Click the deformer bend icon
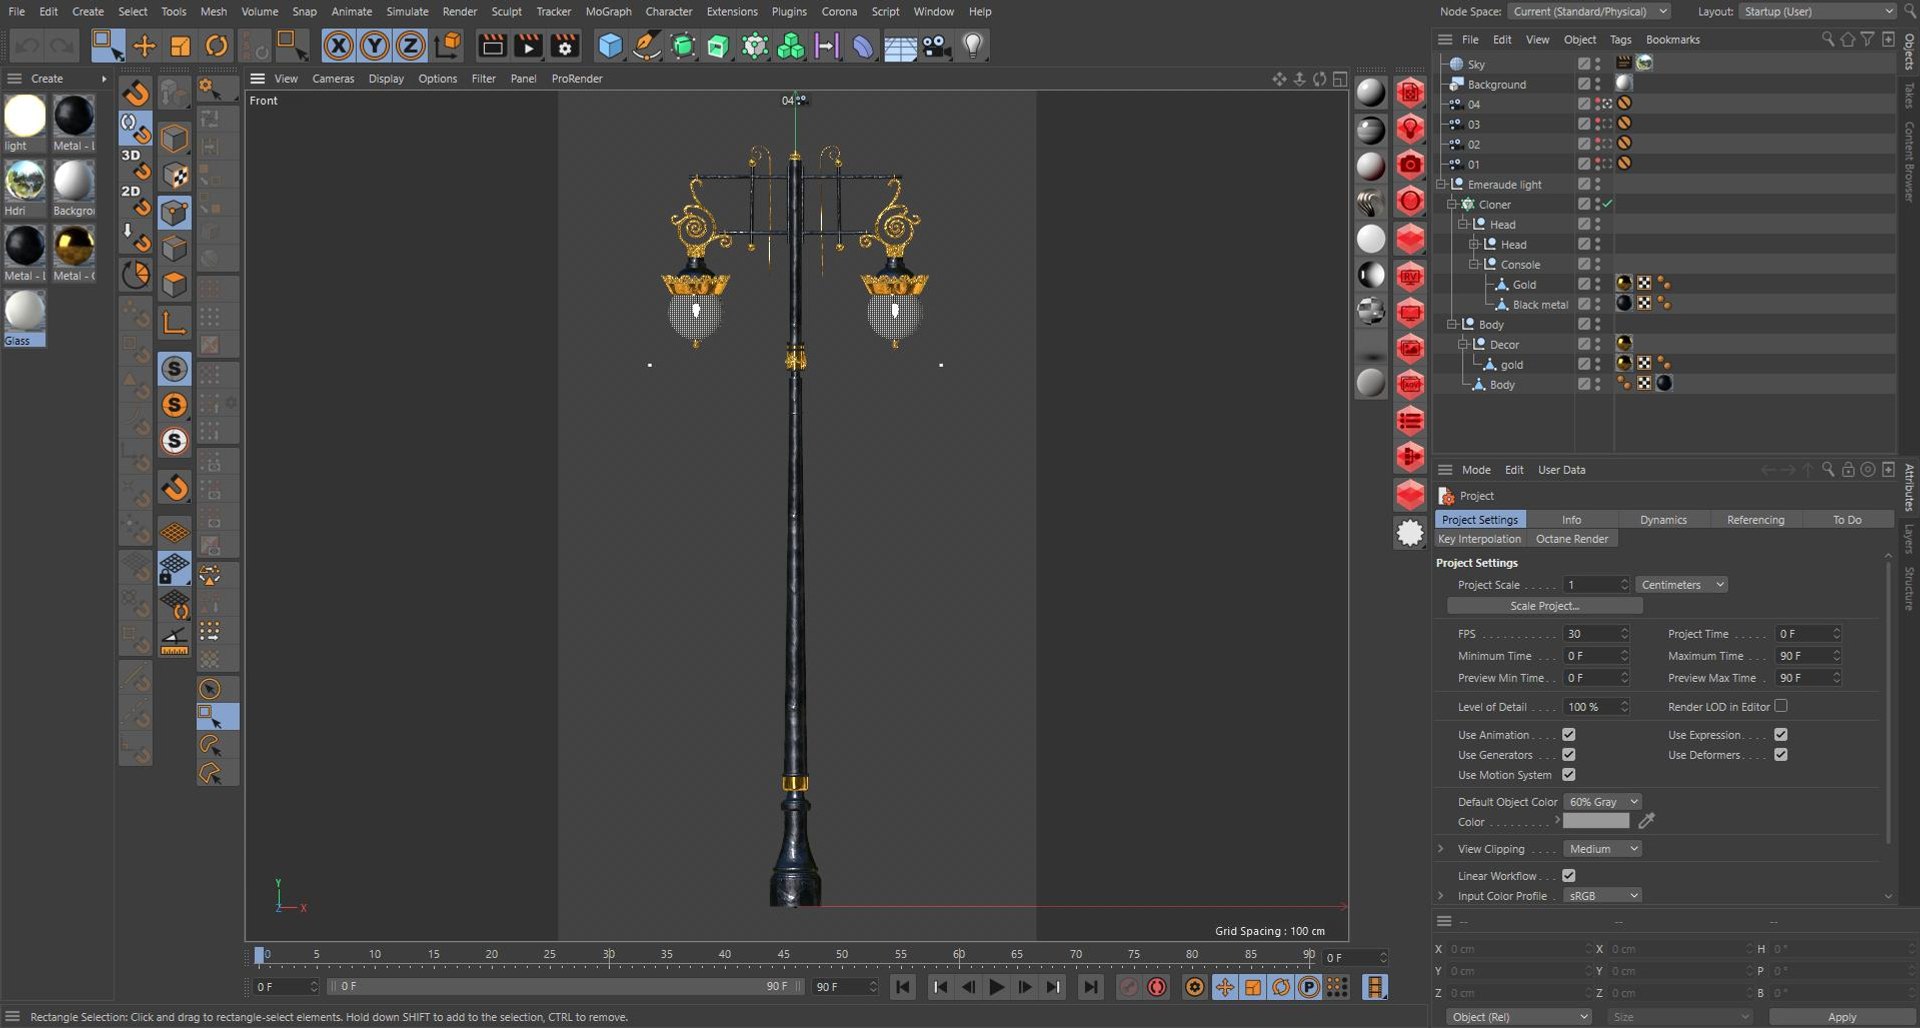1920x1028 pixels. (x=863, y=46)
